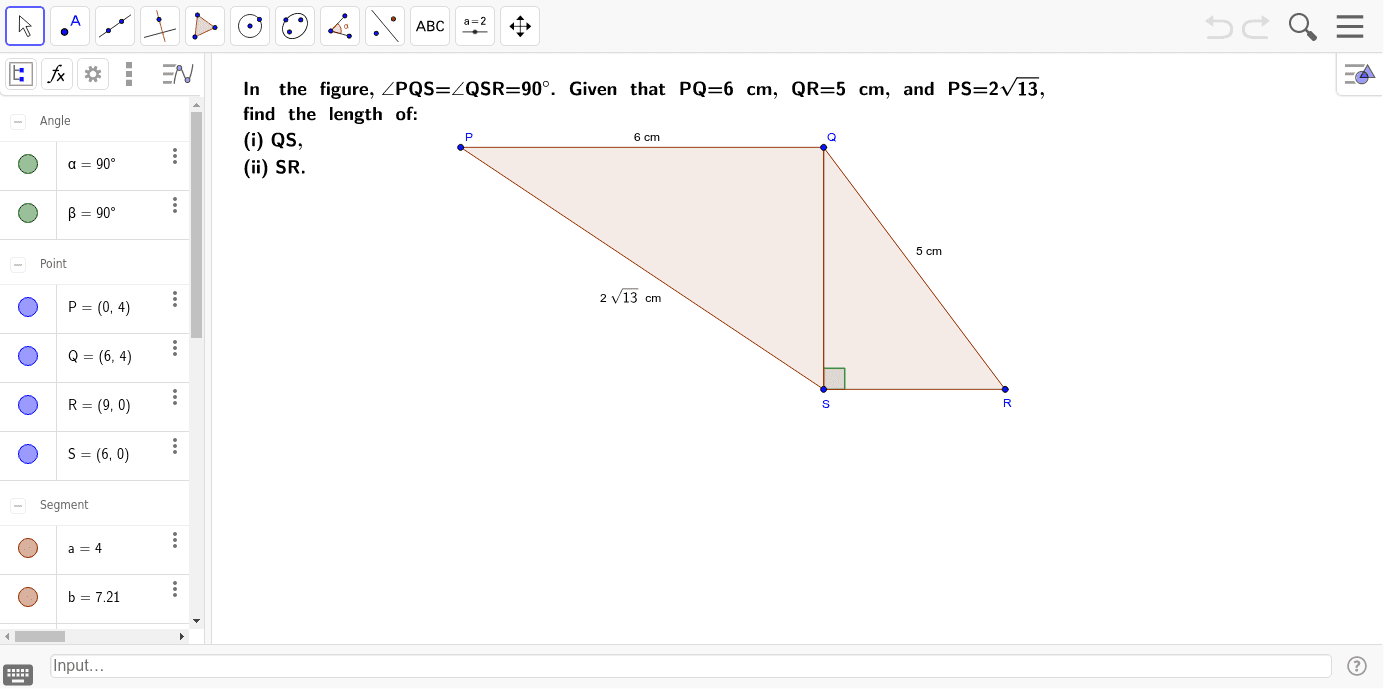Click the Algebra vertical scrollbar
Screen dimensions: 1384x689
[196, 225]
